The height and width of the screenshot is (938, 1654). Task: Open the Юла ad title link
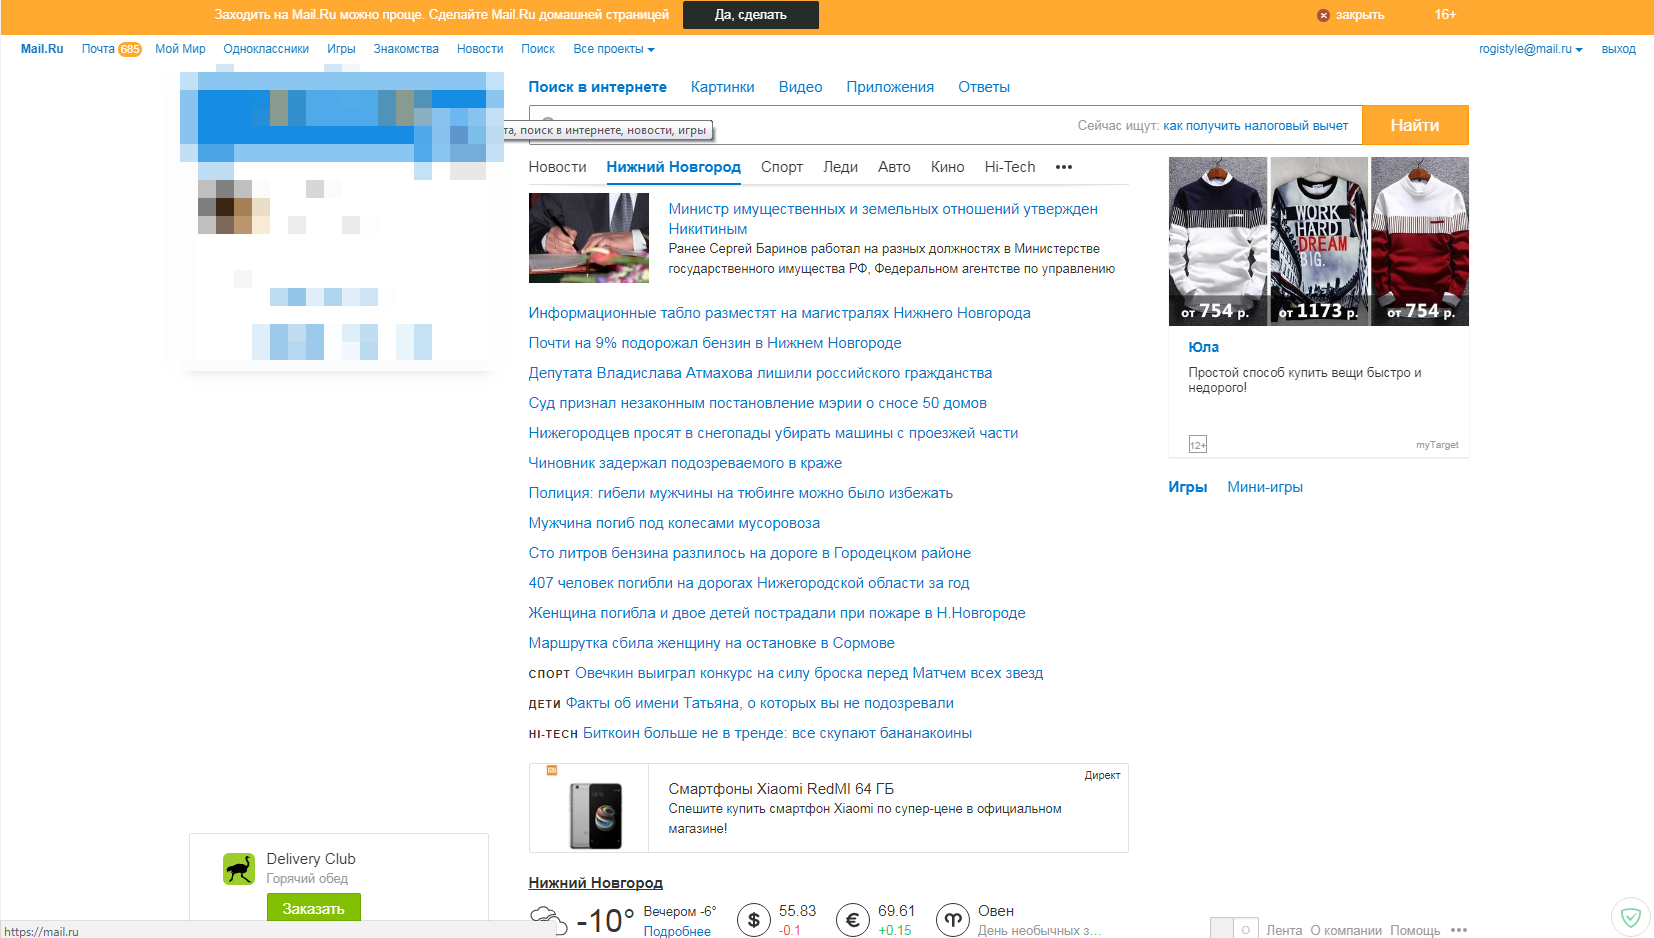[x=1203, y=347]
